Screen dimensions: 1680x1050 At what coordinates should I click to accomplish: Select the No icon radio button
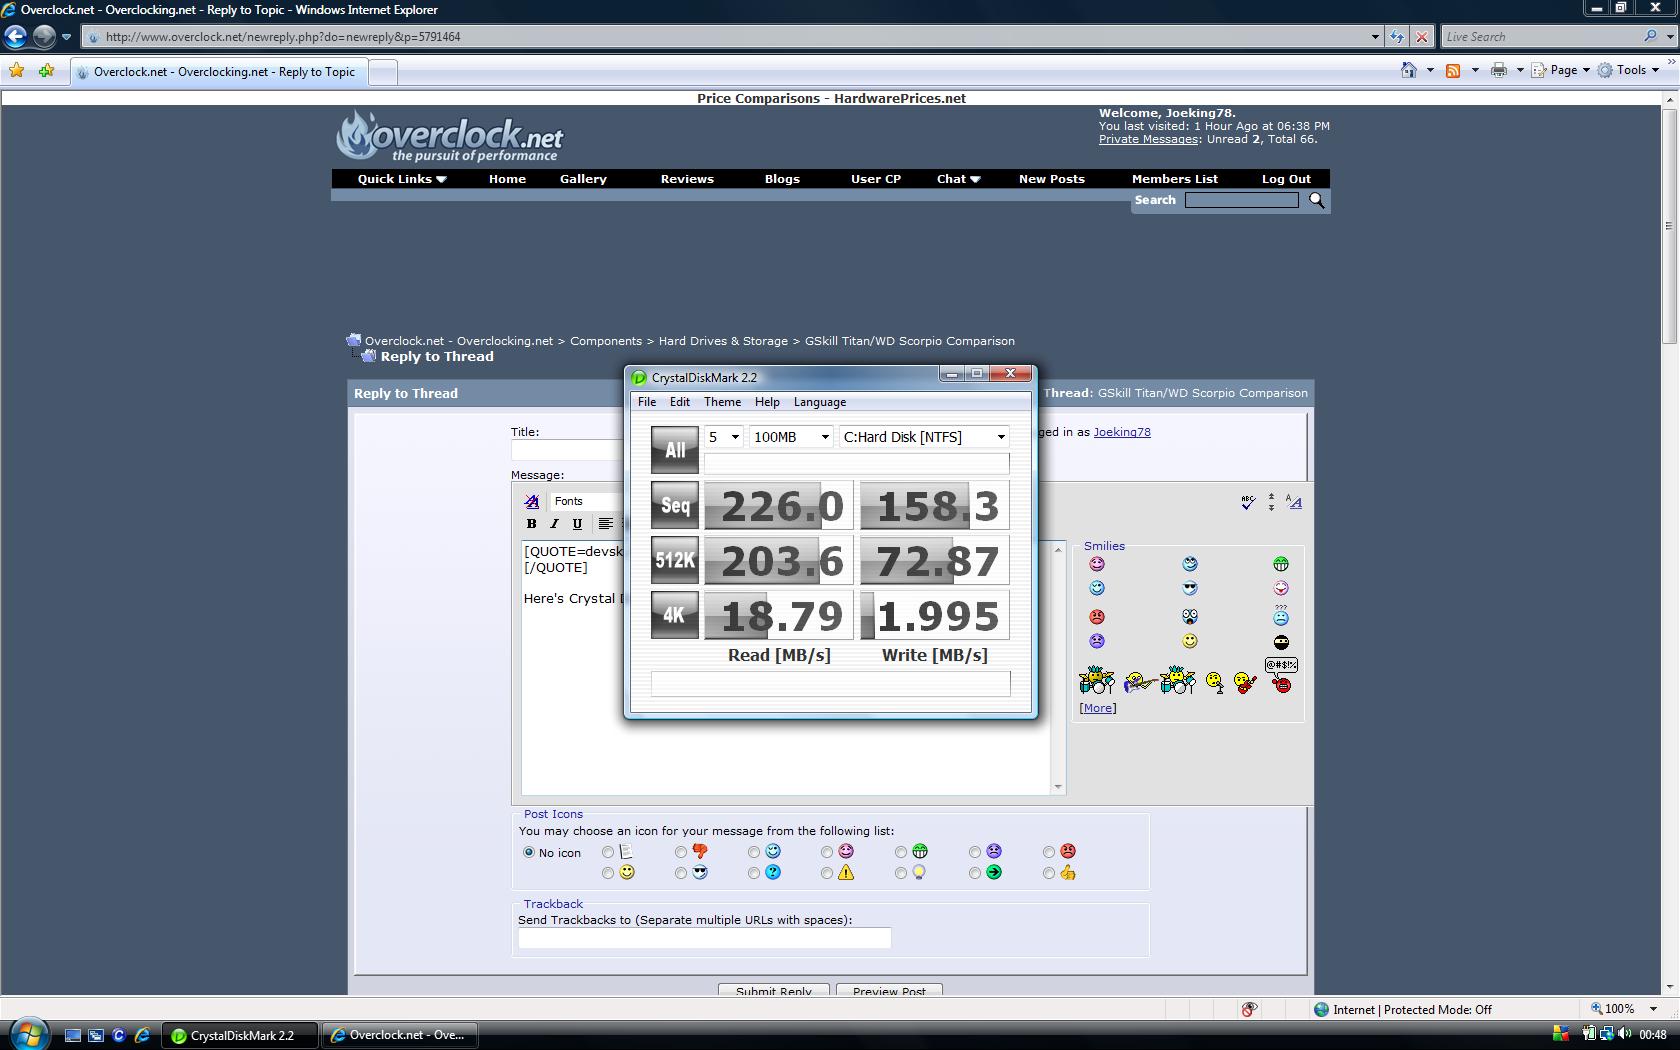[x=529, y=852]
